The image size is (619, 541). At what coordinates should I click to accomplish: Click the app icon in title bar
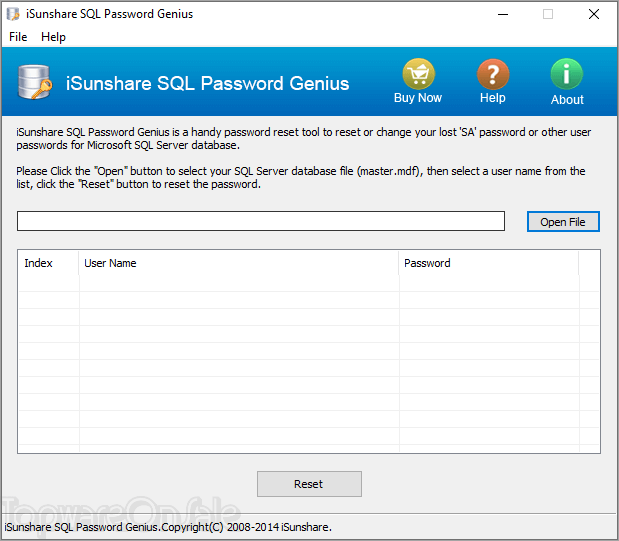click(13, 14)
